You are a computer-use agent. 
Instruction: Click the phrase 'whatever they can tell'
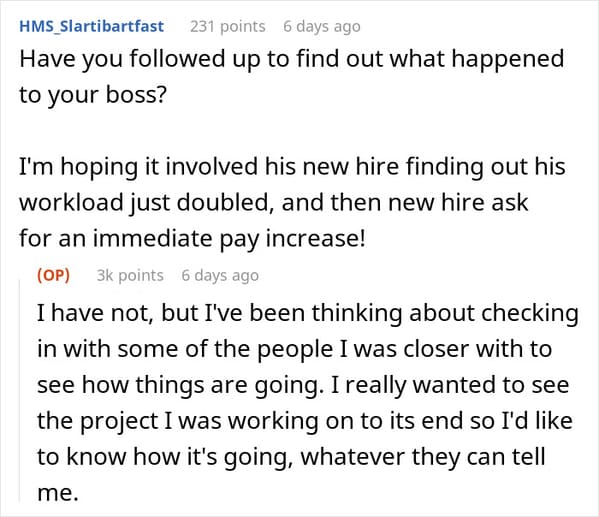[x=423, y=457]
